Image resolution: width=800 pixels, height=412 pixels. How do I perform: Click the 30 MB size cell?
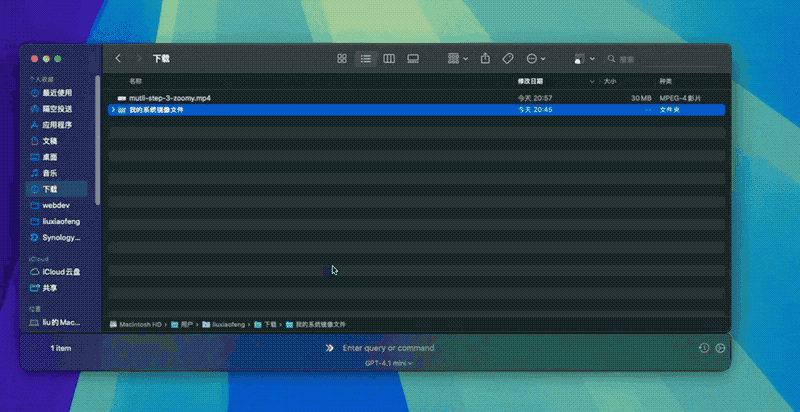641,98
